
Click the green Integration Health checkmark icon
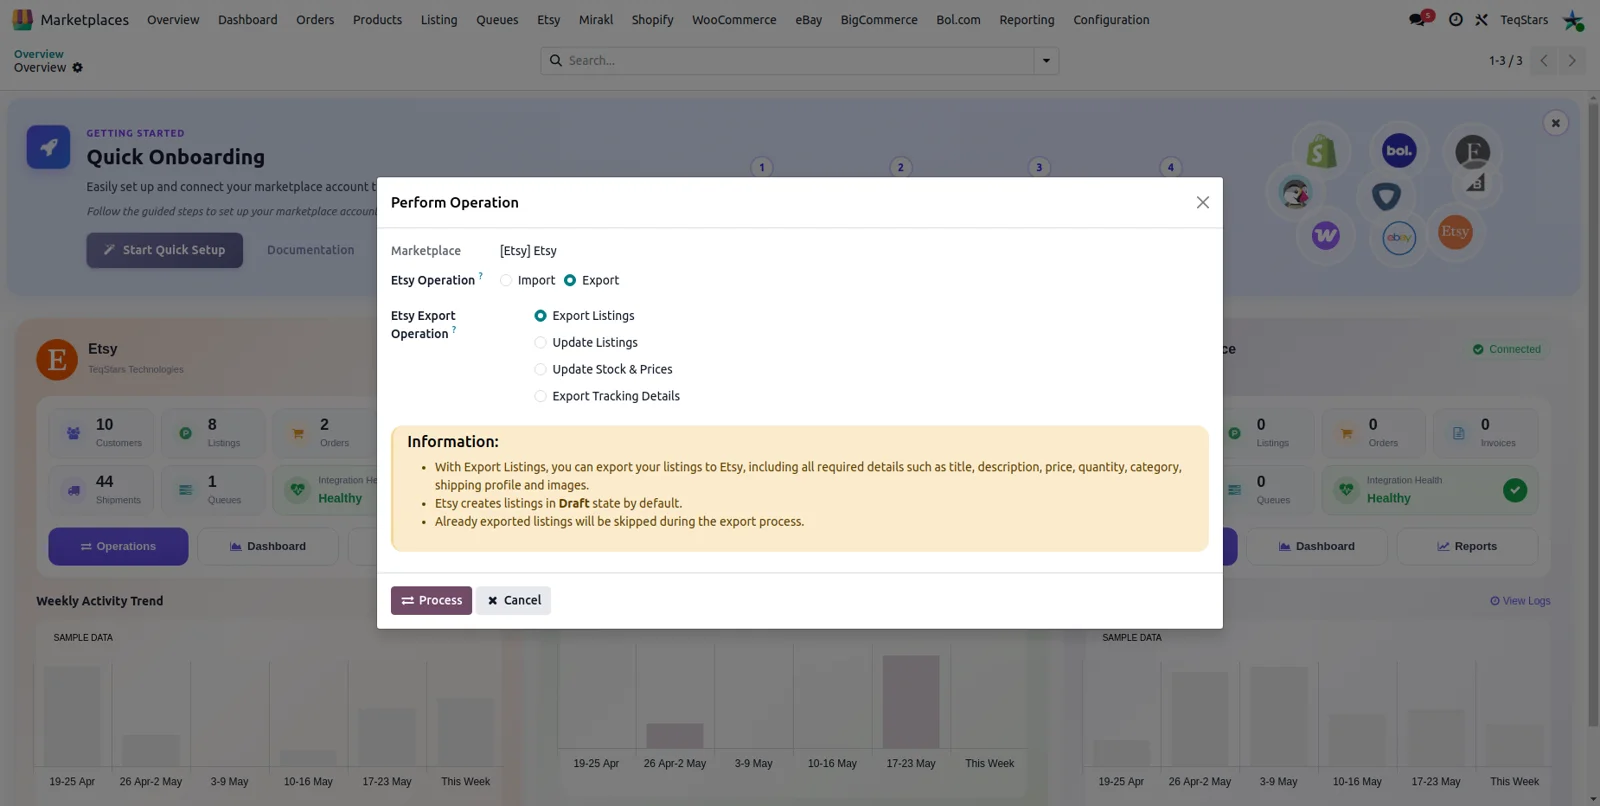tap(1515, 490)
